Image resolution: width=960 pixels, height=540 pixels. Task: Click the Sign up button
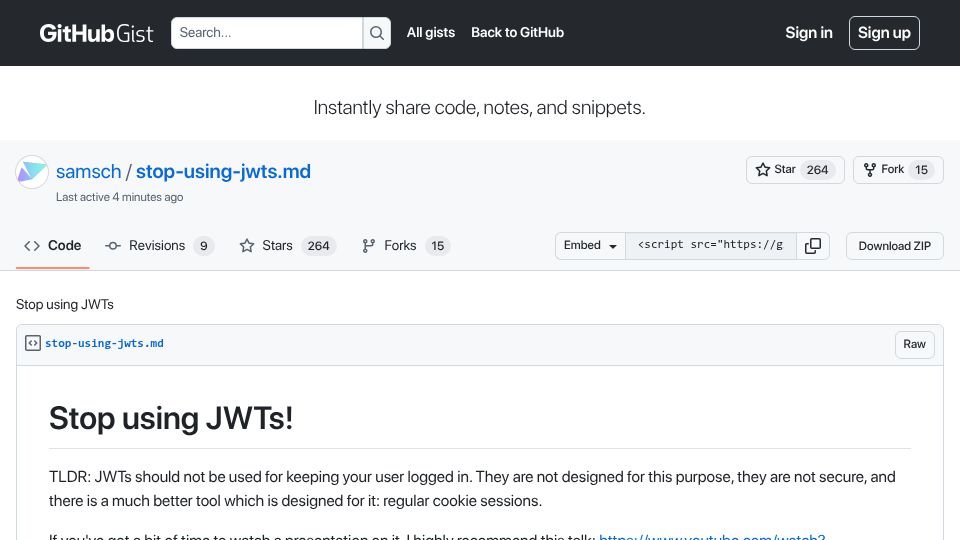[x=884, y=33]
